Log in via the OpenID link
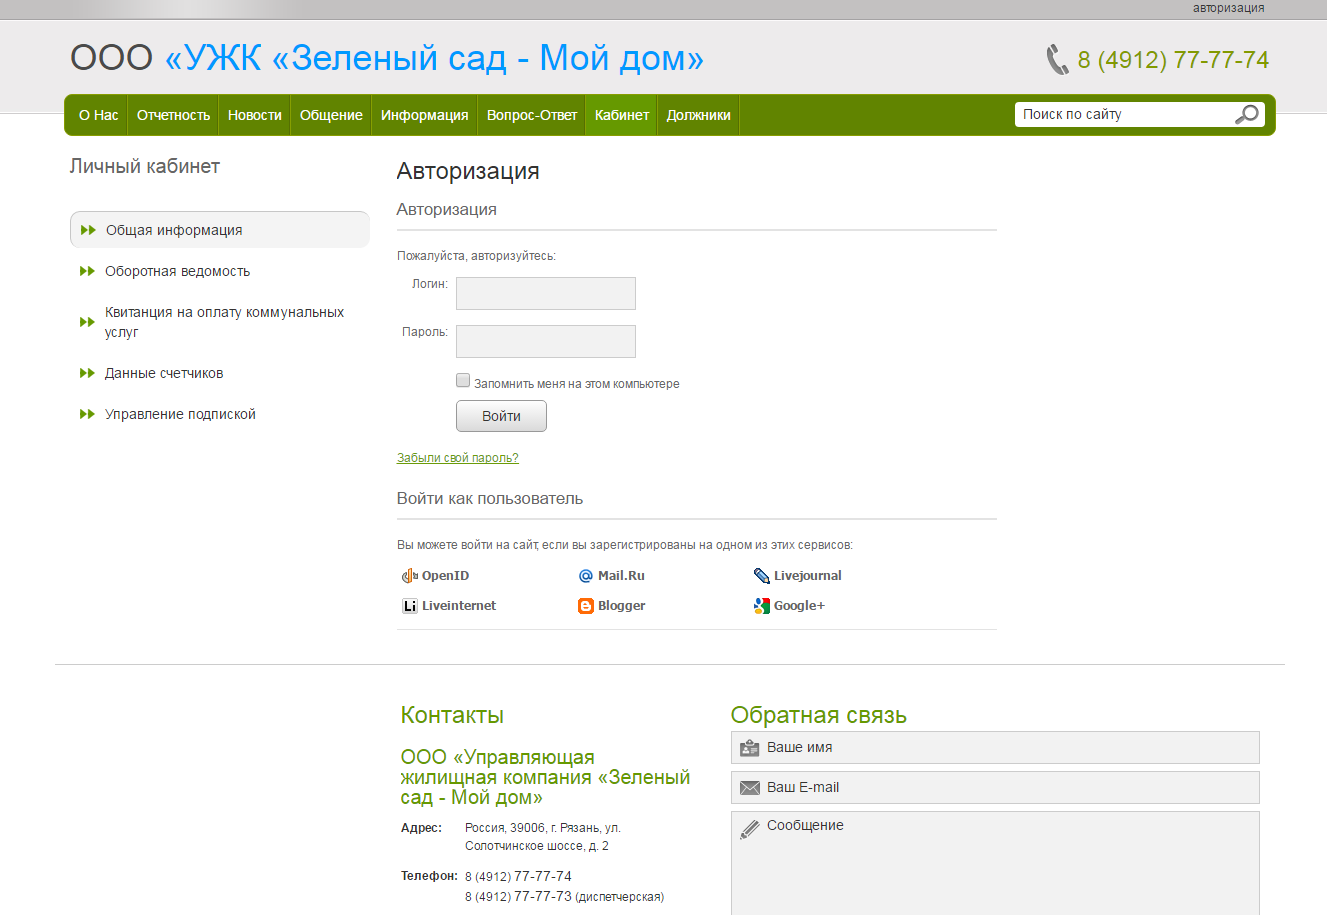Screen dimensions: 1327x915 445,576
